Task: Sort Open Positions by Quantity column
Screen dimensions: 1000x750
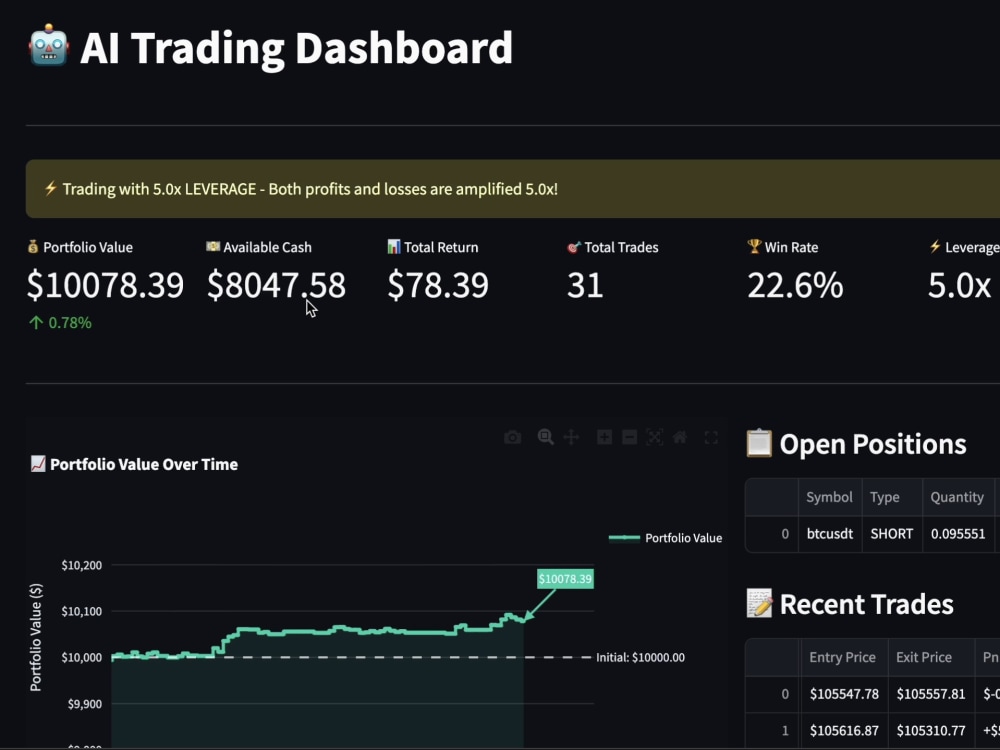Action: pos(957,497)
